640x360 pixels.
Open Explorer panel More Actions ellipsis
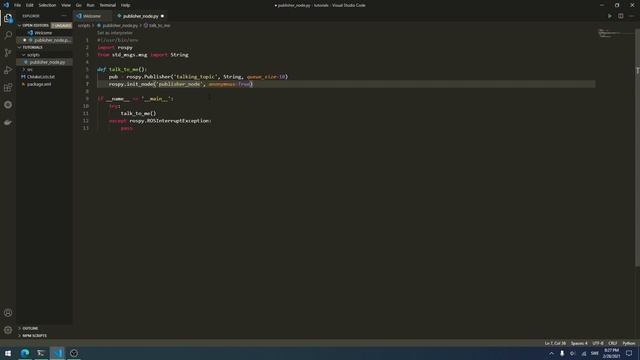click(x=64, y=16)
